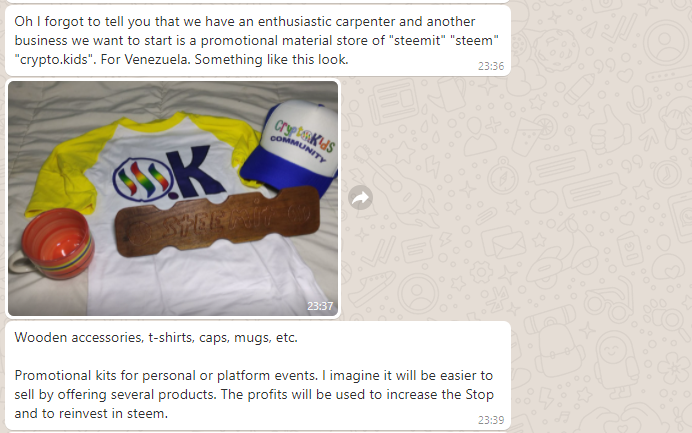The image size is (692, 433).
Task: Click the forward arrow beside the photo
Action: [x=360, y=198]
